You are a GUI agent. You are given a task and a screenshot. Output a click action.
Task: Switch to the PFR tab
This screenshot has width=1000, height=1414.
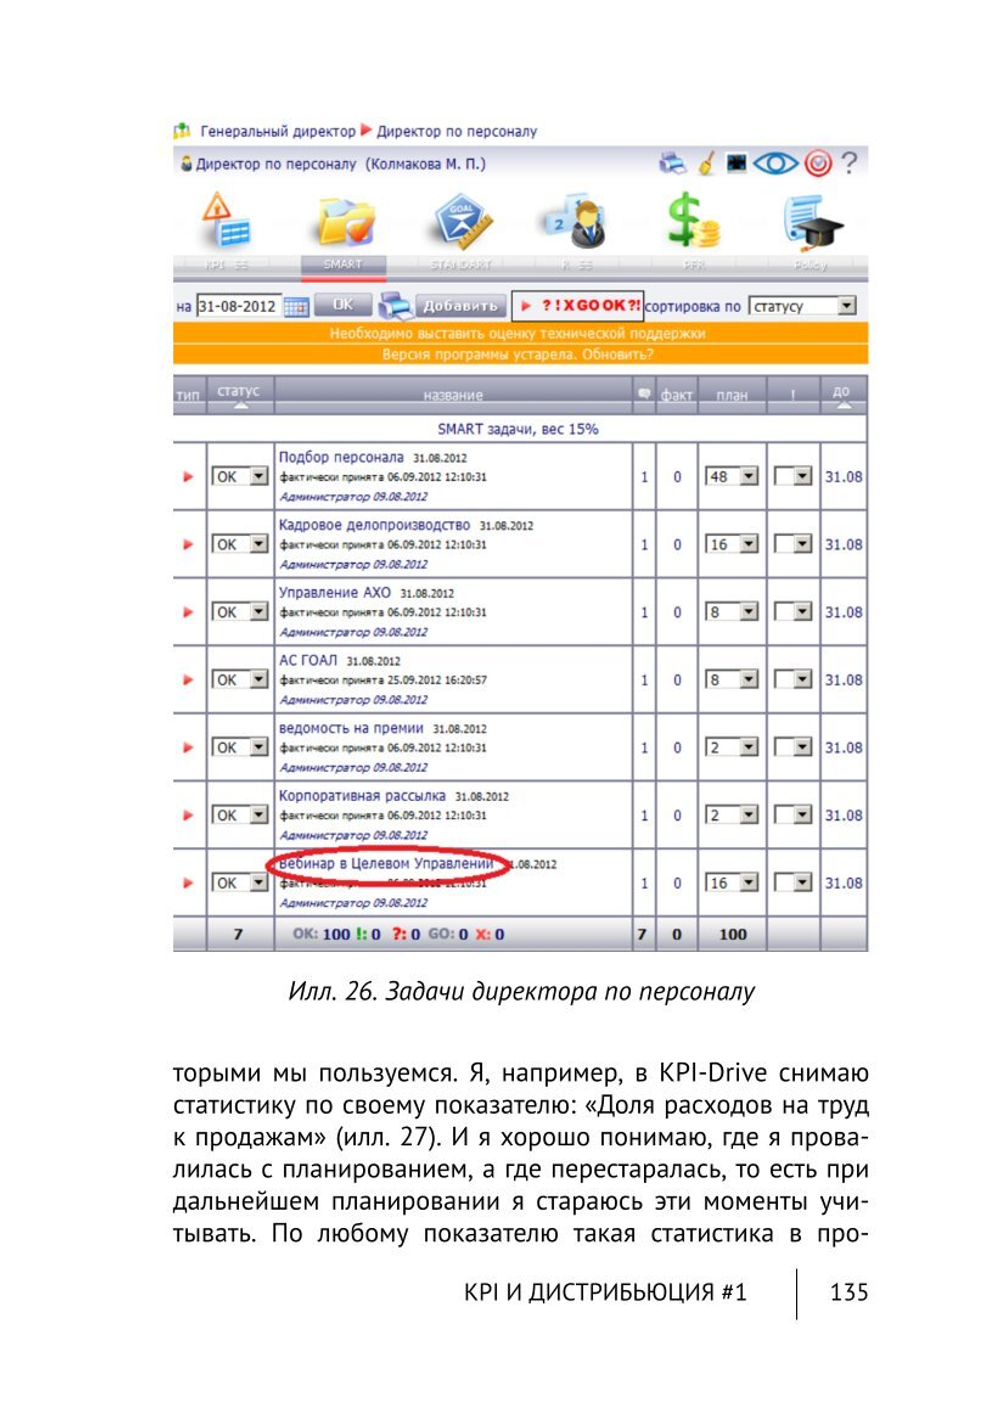(694, 265)
